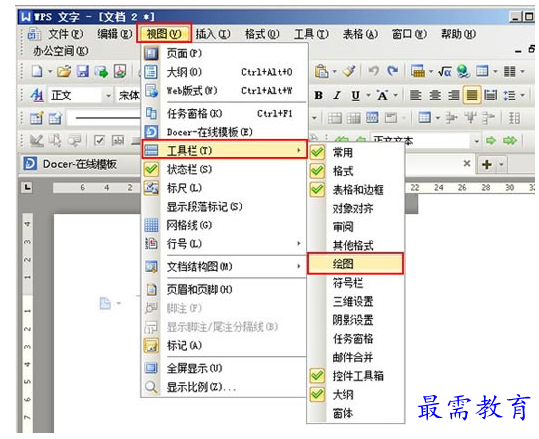
Task: Click the Undo arrow icon
Action: 373,71
